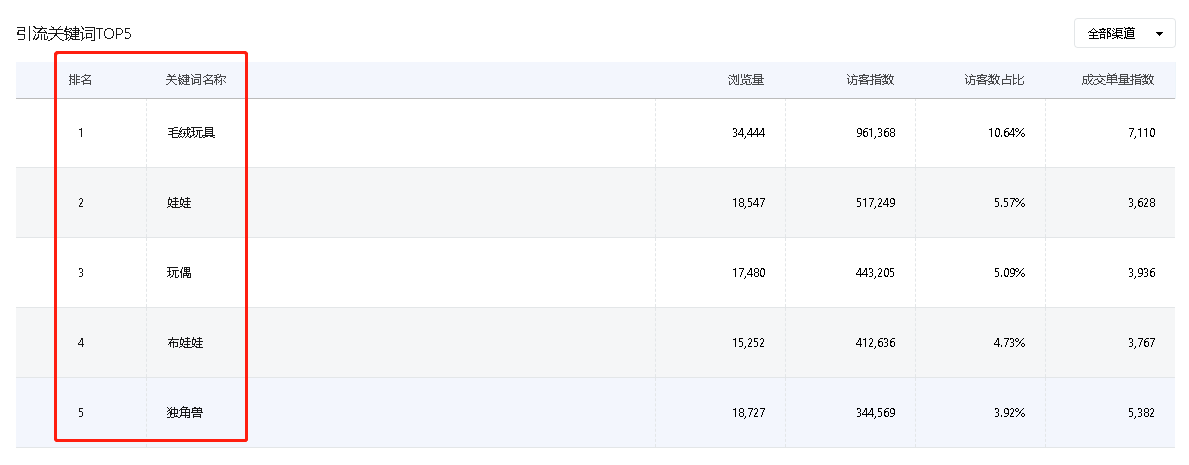Screen dimensions: 1189x465
Task: Click rank number 5 in the table
Action: pos(80,413)
